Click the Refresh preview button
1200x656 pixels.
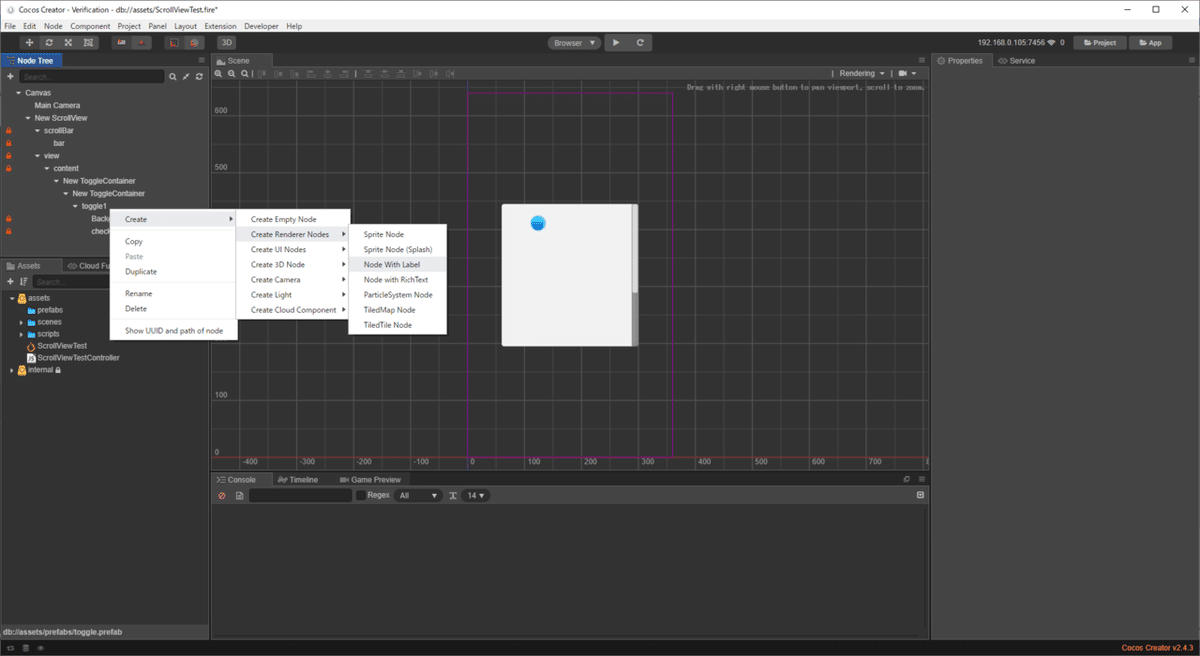640,43
